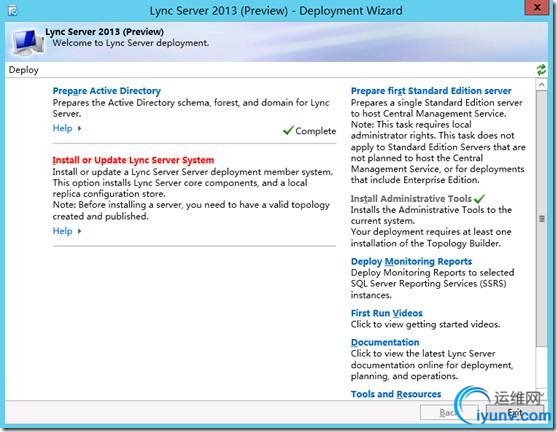The width and height of the screenshot is (557, 432).
Task: Expand Help arrow under Install or Update section
Action: point(79,231)
